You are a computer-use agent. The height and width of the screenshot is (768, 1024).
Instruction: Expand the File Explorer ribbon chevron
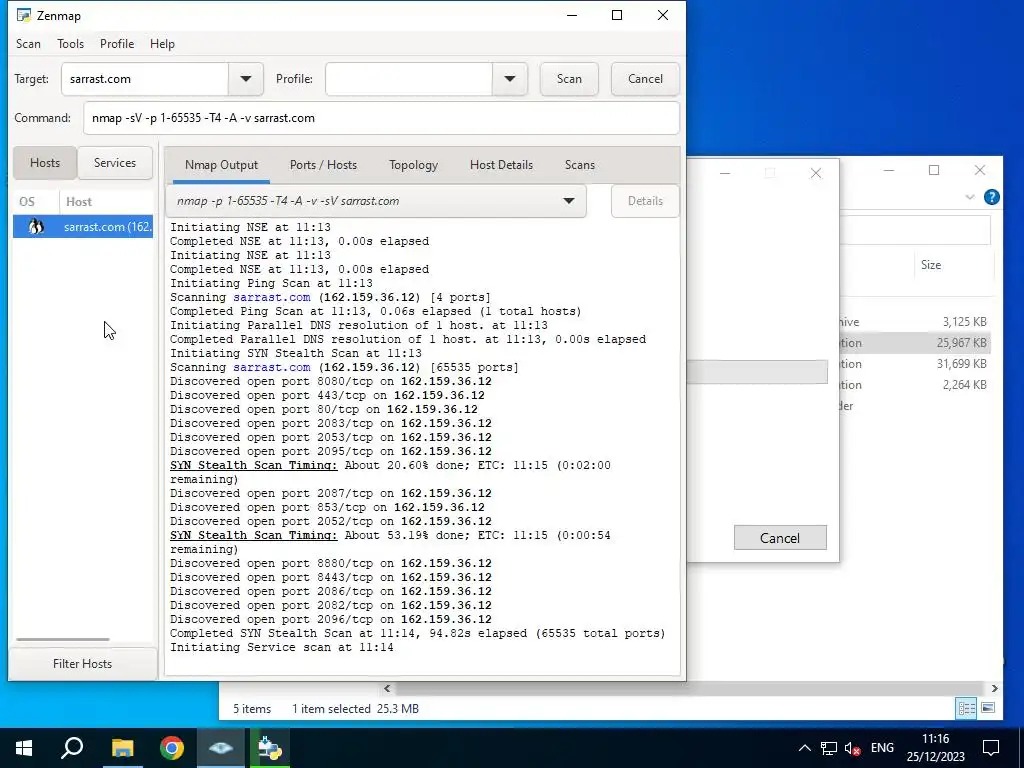click(x=970, y=197)
